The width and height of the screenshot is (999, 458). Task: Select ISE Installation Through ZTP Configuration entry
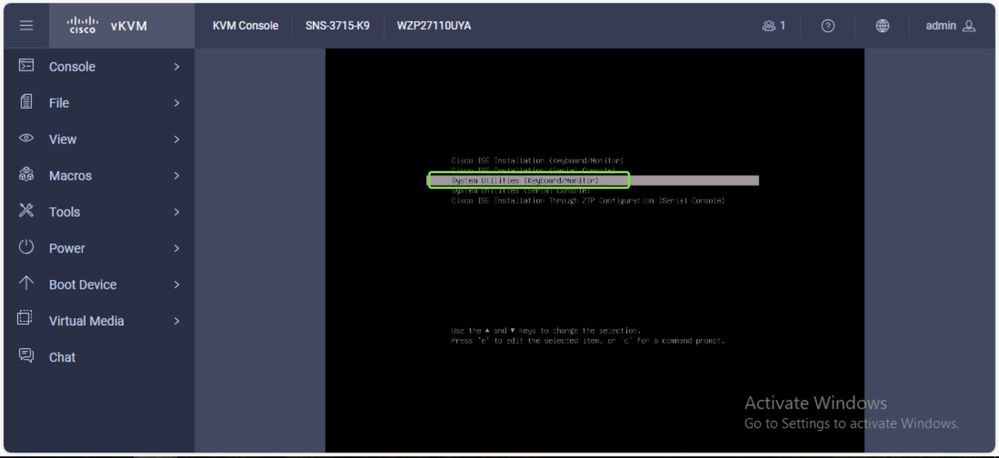(x=587, y=201)
